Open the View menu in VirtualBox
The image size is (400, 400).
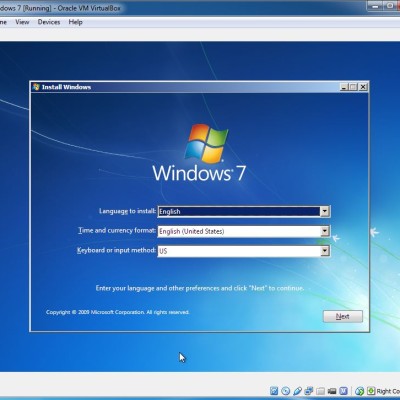[x=22, y=22]
